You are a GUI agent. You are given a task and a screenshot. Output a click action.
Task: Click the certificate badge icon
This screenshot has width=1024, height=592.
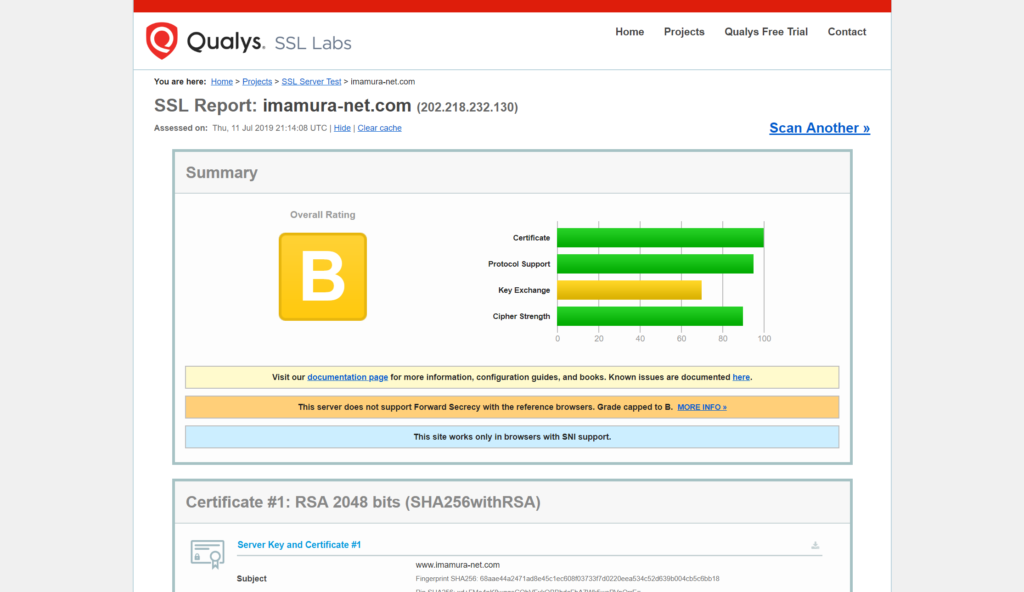click(208, 554)
